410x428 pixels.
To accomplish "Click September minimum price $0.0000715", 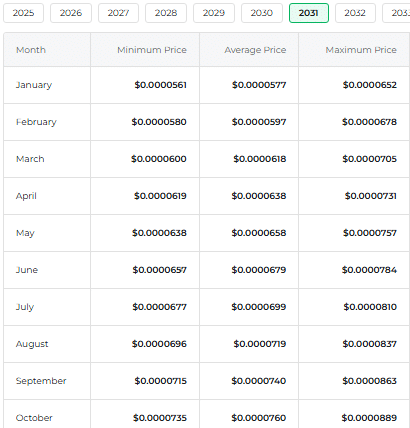I will 160,381.
